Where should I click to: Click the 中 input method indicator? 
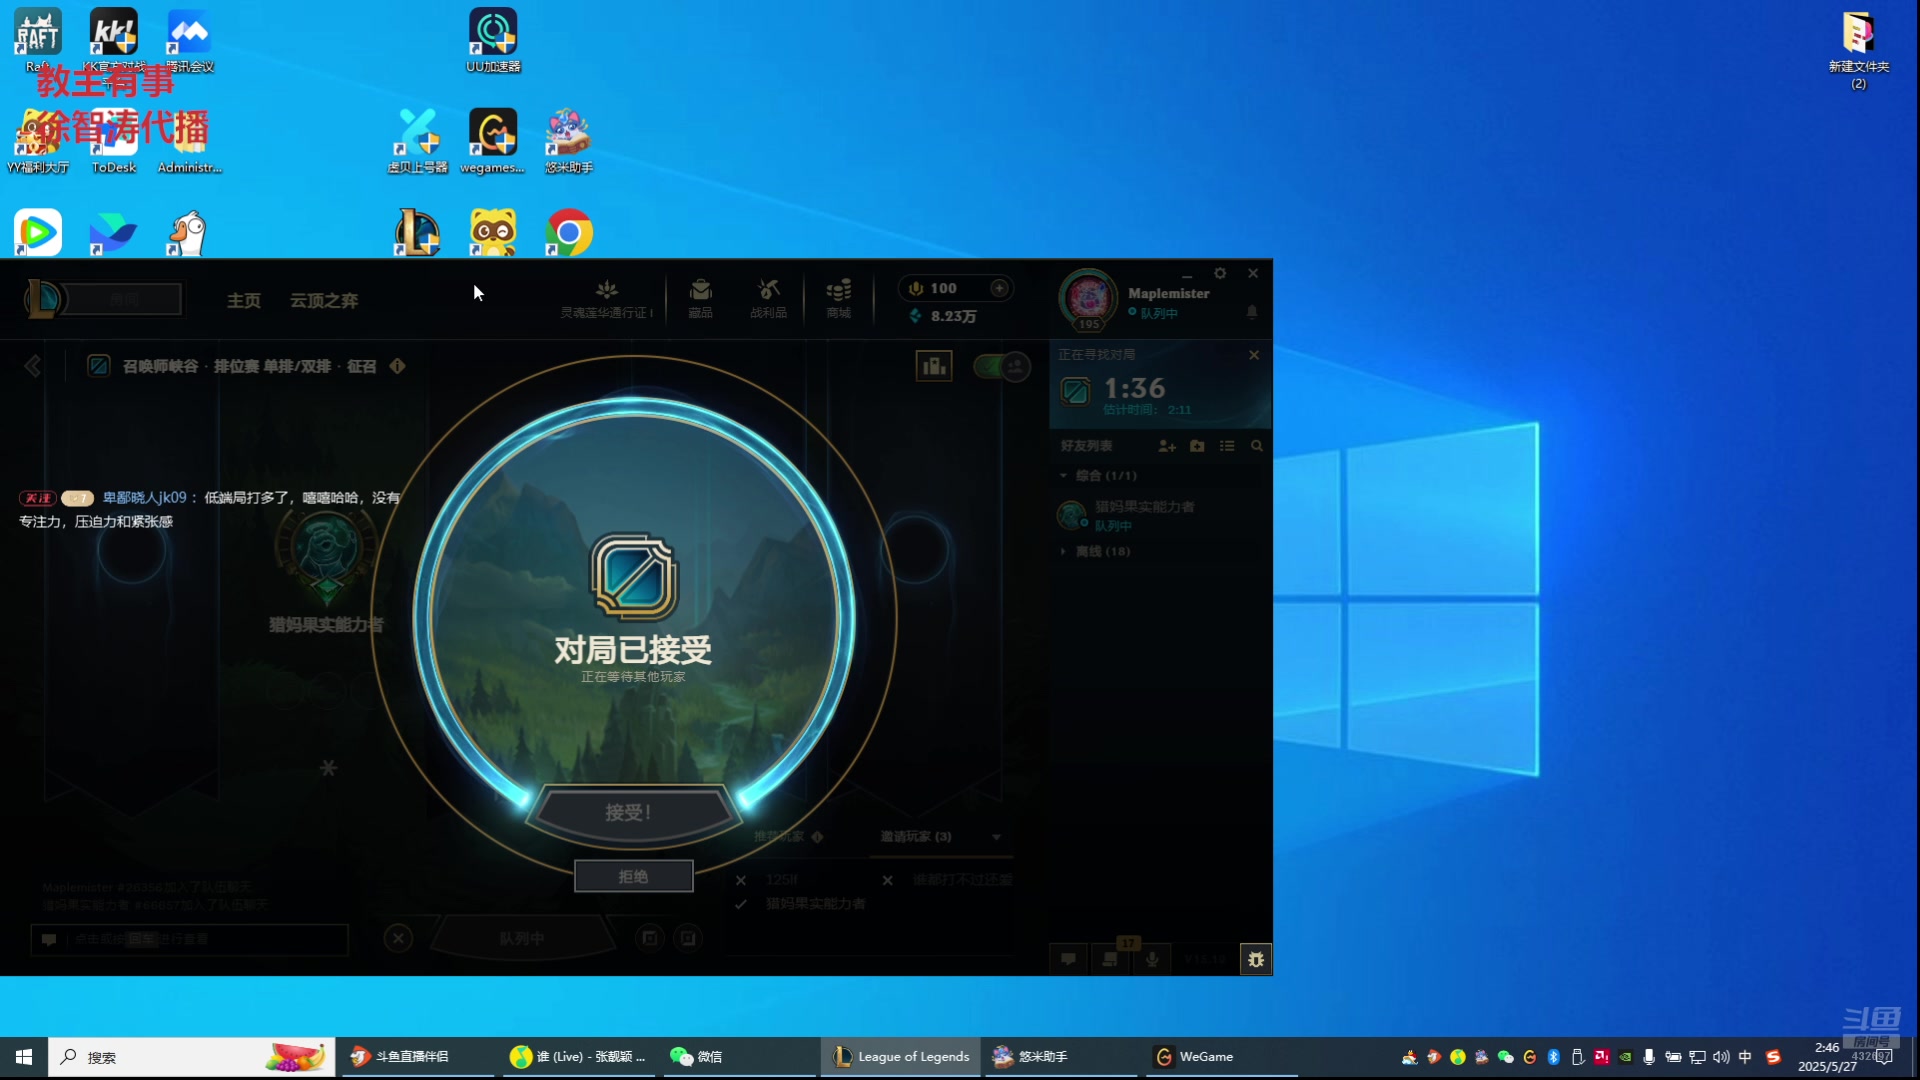(1745, 1057)
